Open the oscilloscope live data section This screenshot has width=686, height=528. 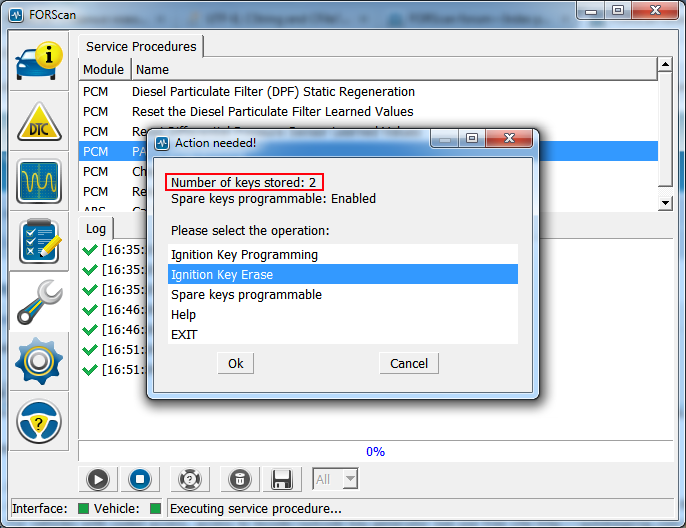[39, 181]
